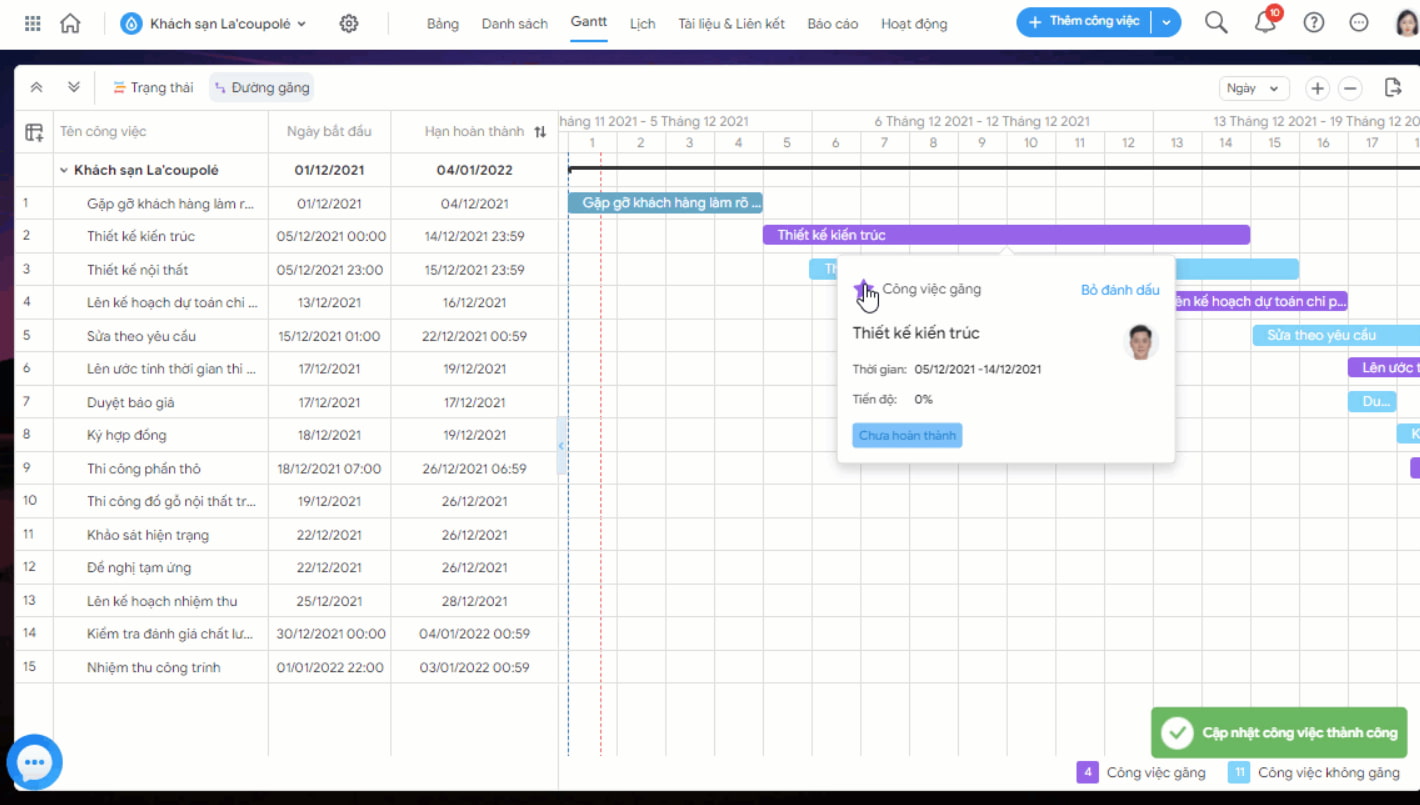This screenshot has height=805, width=1420.
Task: Toggle the Đường găng critical path view
Action: [262, 88]
